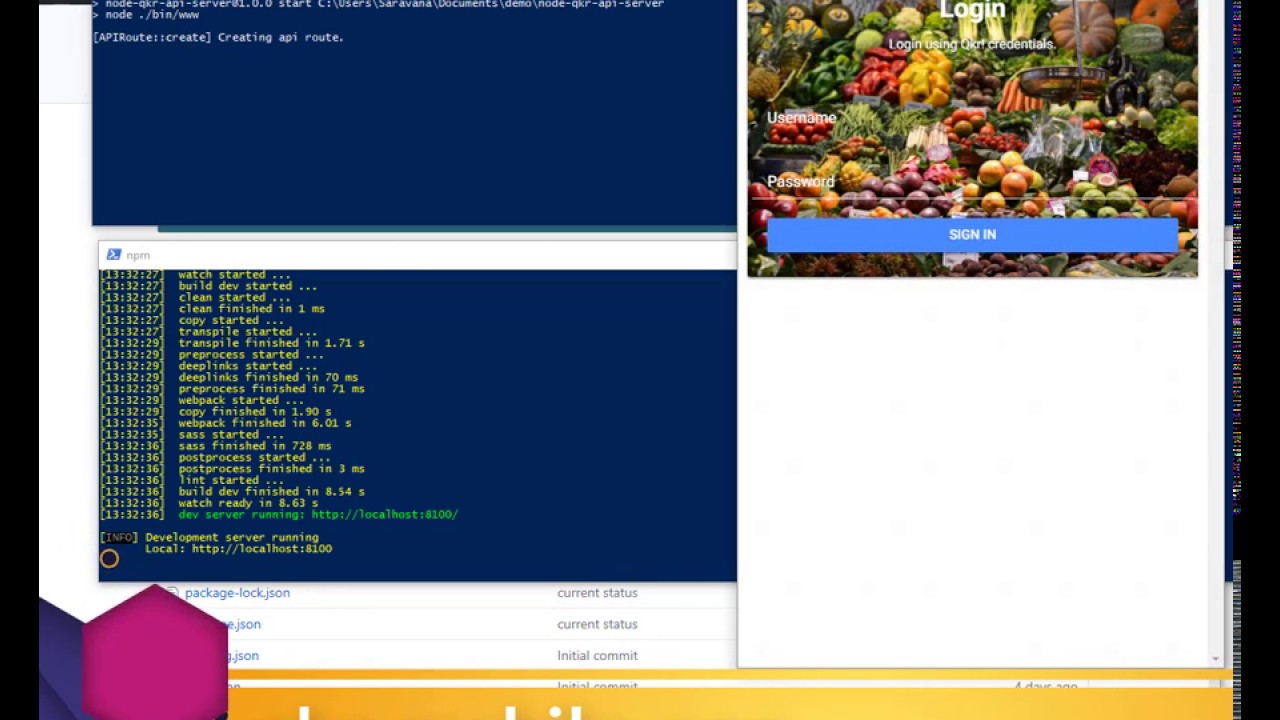The height and width of the screenshot is (720, 1280).
Task: Click the blue SIGN IN button
Action: [972, 234]
